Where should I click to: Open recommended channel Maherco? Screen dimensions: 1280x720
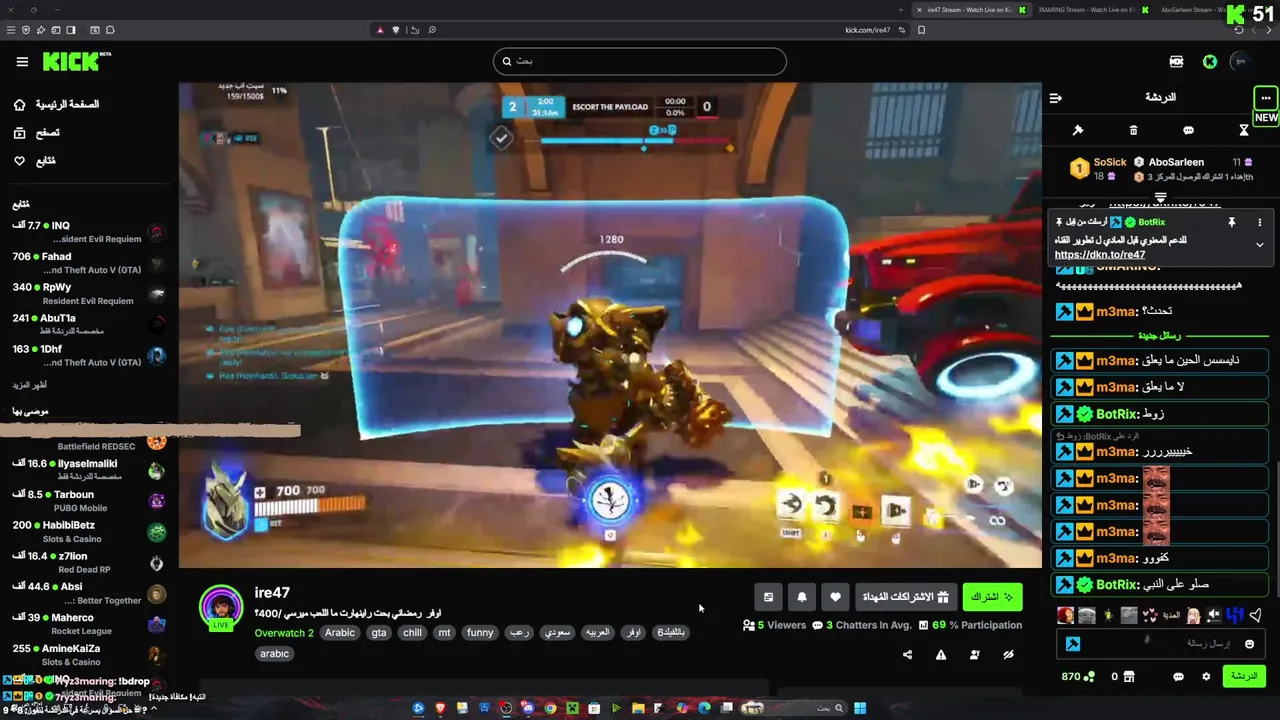click(x=90, y=624)
